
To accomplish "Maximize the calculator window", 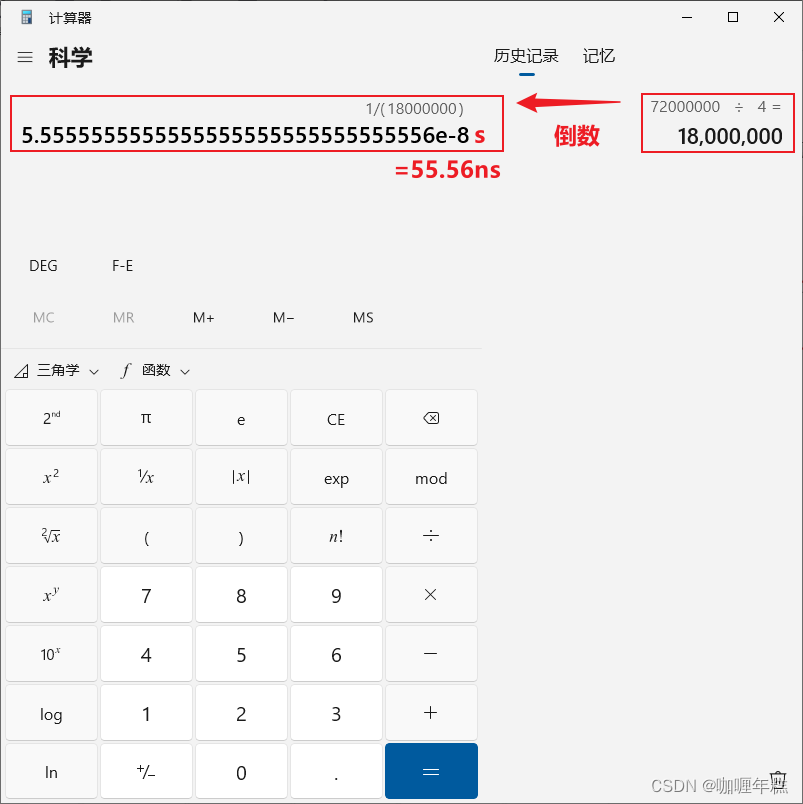I will click(x=733, y=17).
